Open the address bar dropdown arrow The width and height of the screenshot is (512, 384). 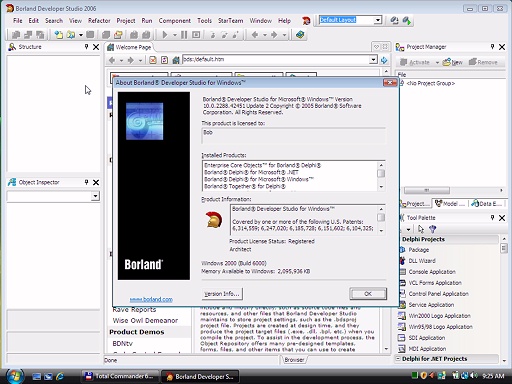(373, 60)
